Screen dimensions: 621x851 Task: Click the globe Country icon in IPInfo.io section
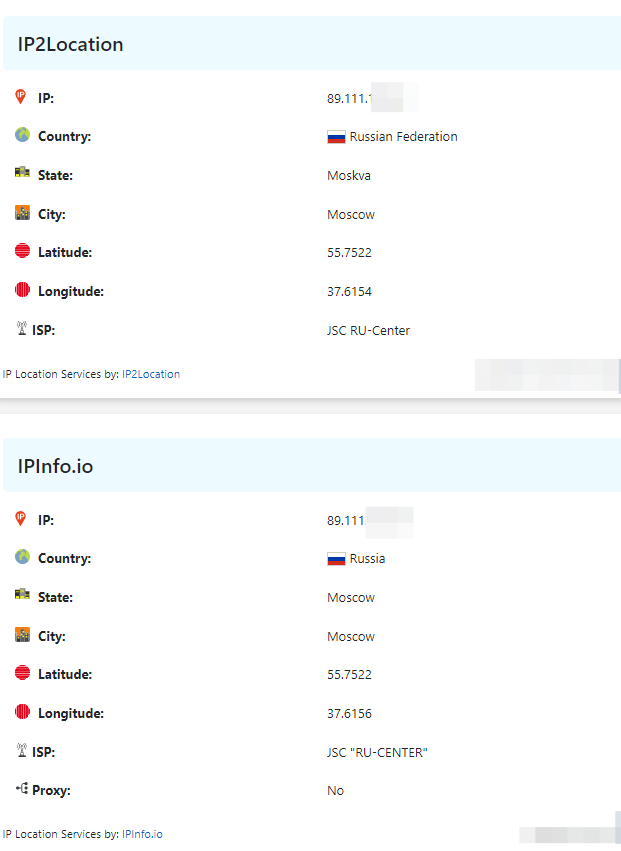point(22,556)
